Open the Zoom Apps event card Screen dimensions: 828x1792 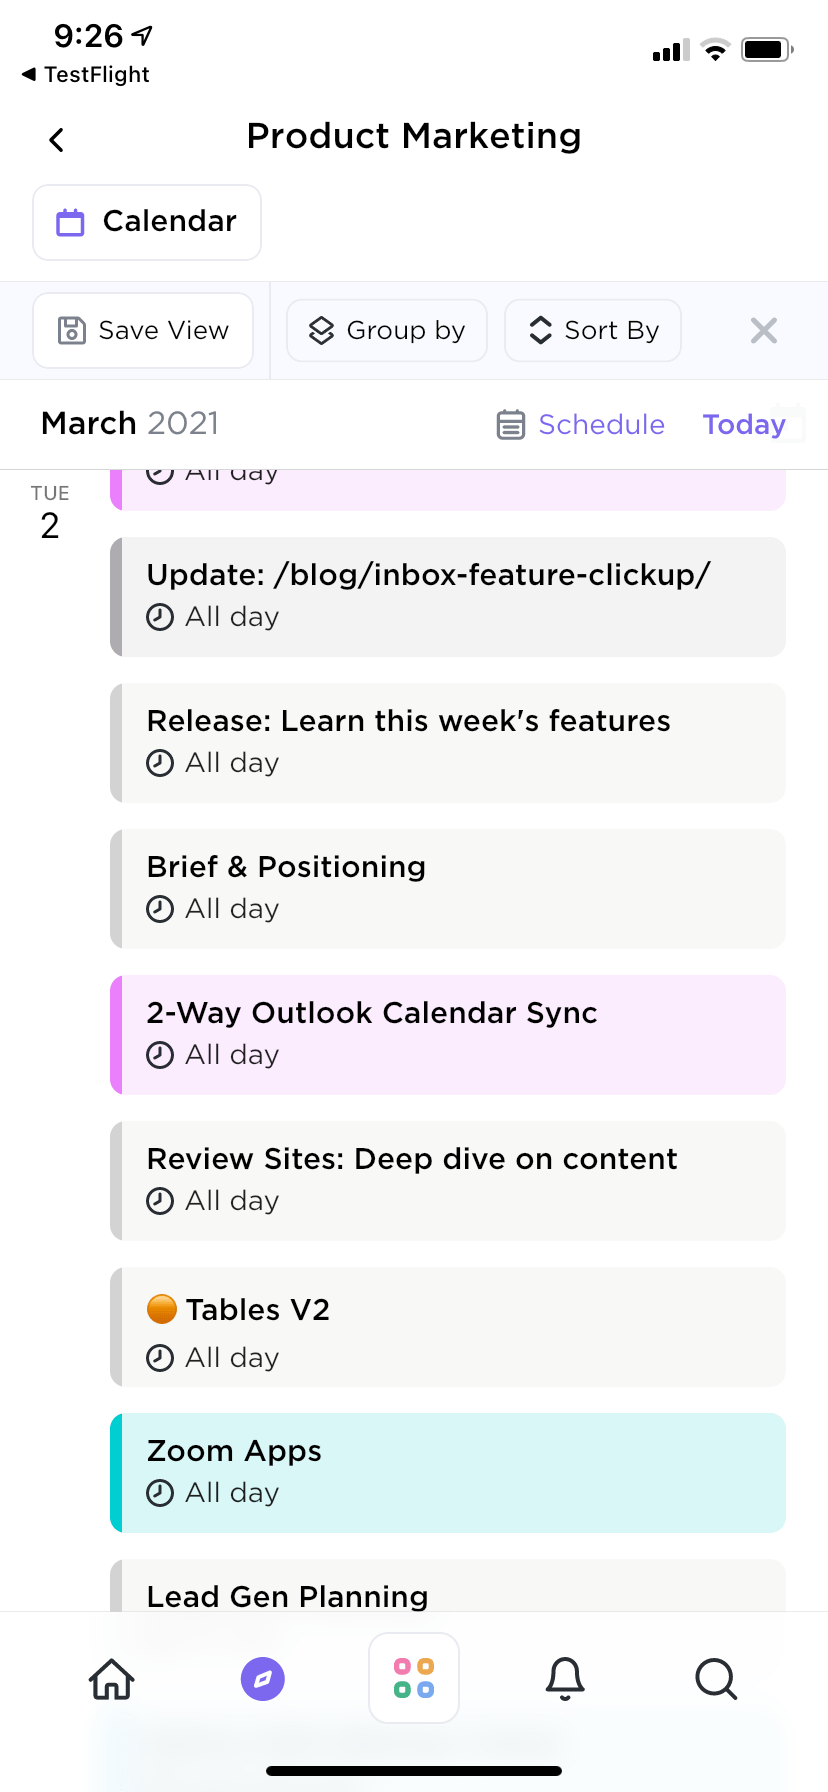pos(447,1472)
